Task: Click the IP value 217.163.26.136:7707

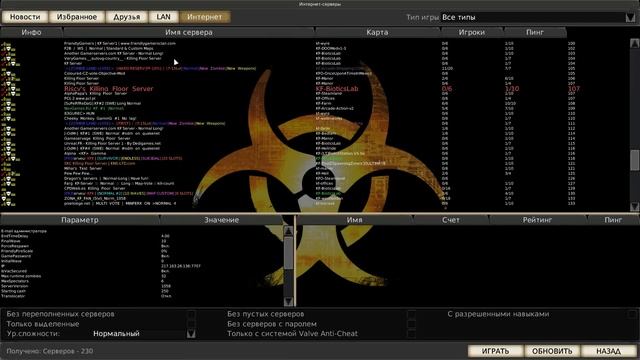Action: 181,266
